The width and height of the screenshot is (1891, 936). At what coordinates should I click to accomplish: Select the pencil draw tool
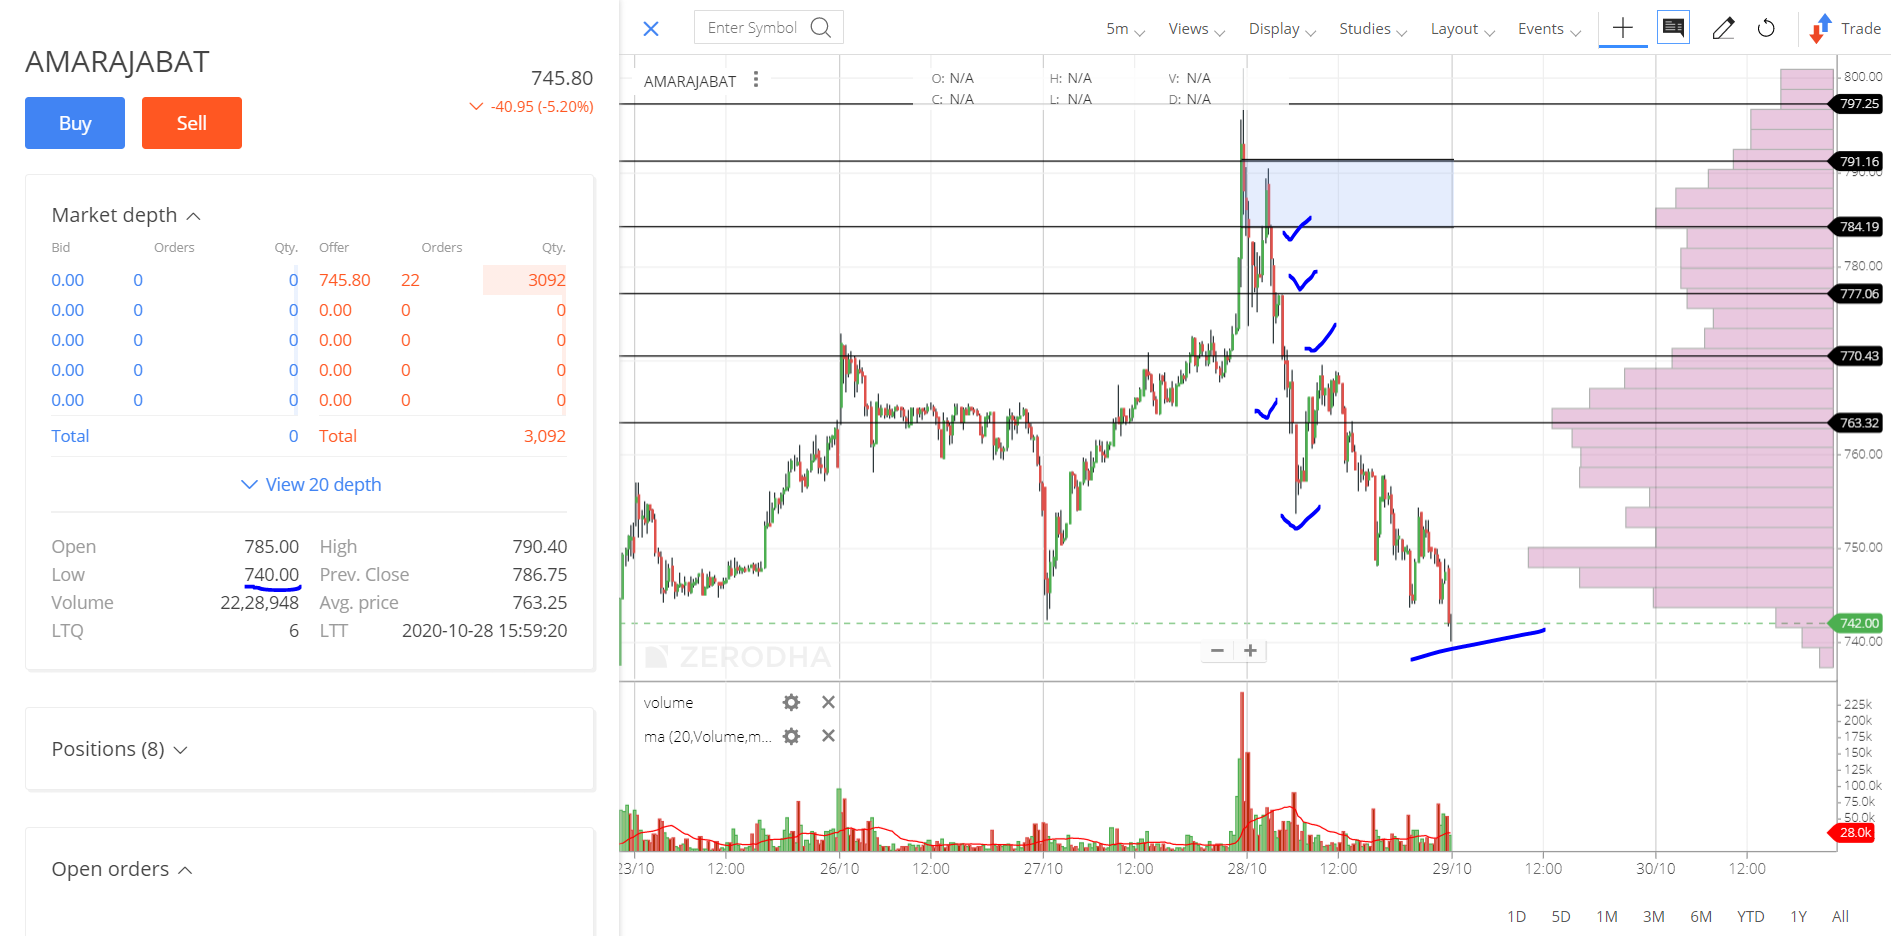pos(1723,28)
